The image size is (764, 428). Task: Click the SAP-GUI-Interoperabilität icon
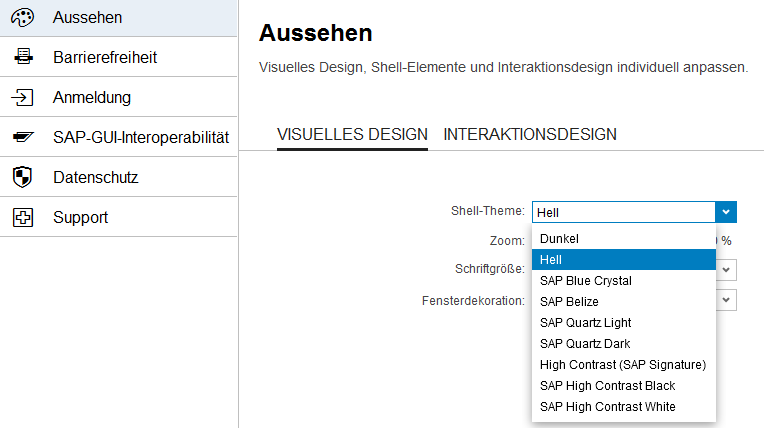pyautogui.click(x=22, y=138)
